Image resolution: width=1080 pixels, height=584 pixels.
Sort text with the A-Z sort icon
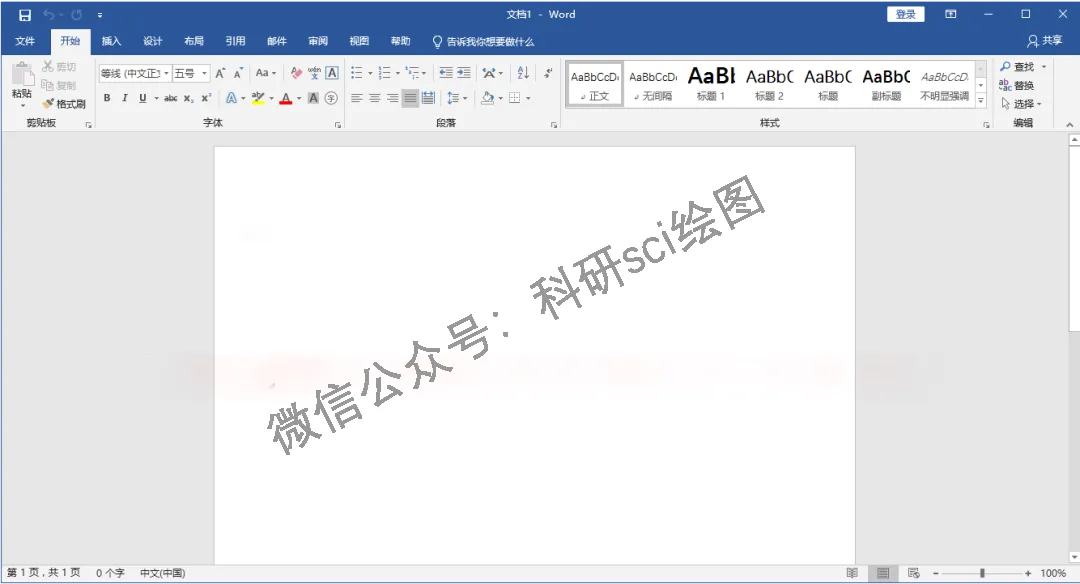tap(523, 73)
